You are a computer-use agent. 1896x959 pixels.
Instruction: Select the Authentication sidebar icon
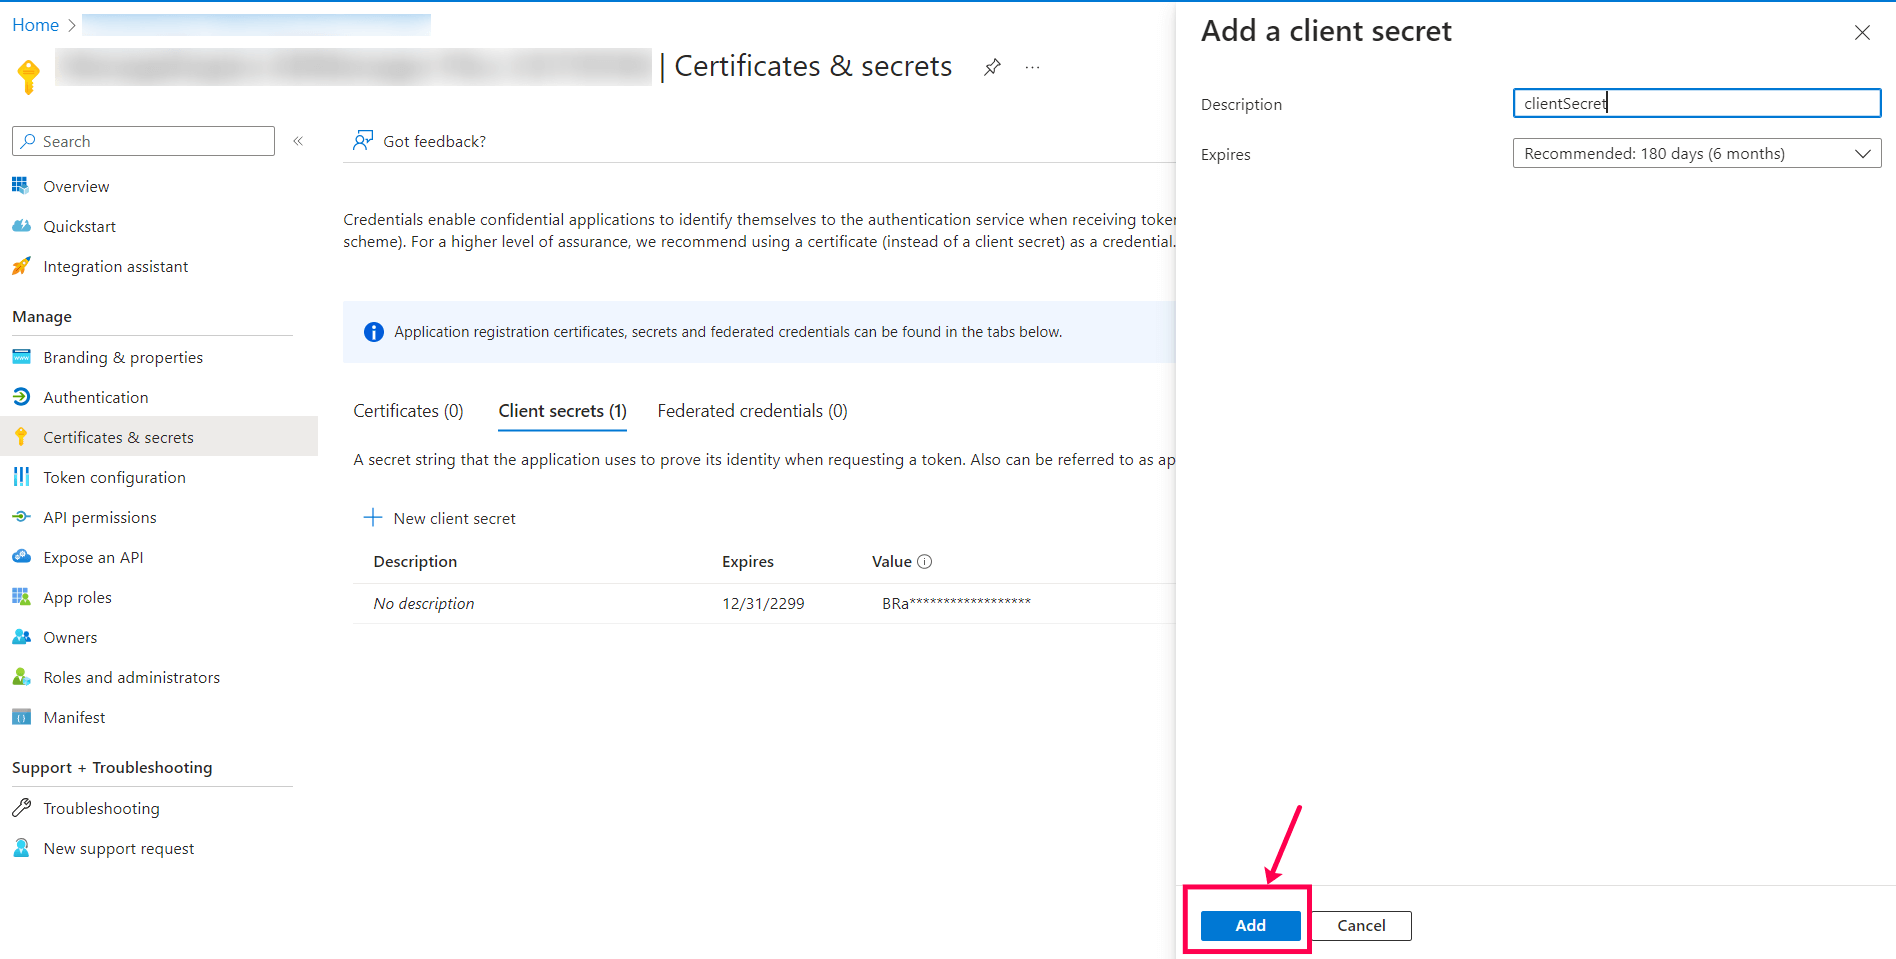click(x=21, y=396)
